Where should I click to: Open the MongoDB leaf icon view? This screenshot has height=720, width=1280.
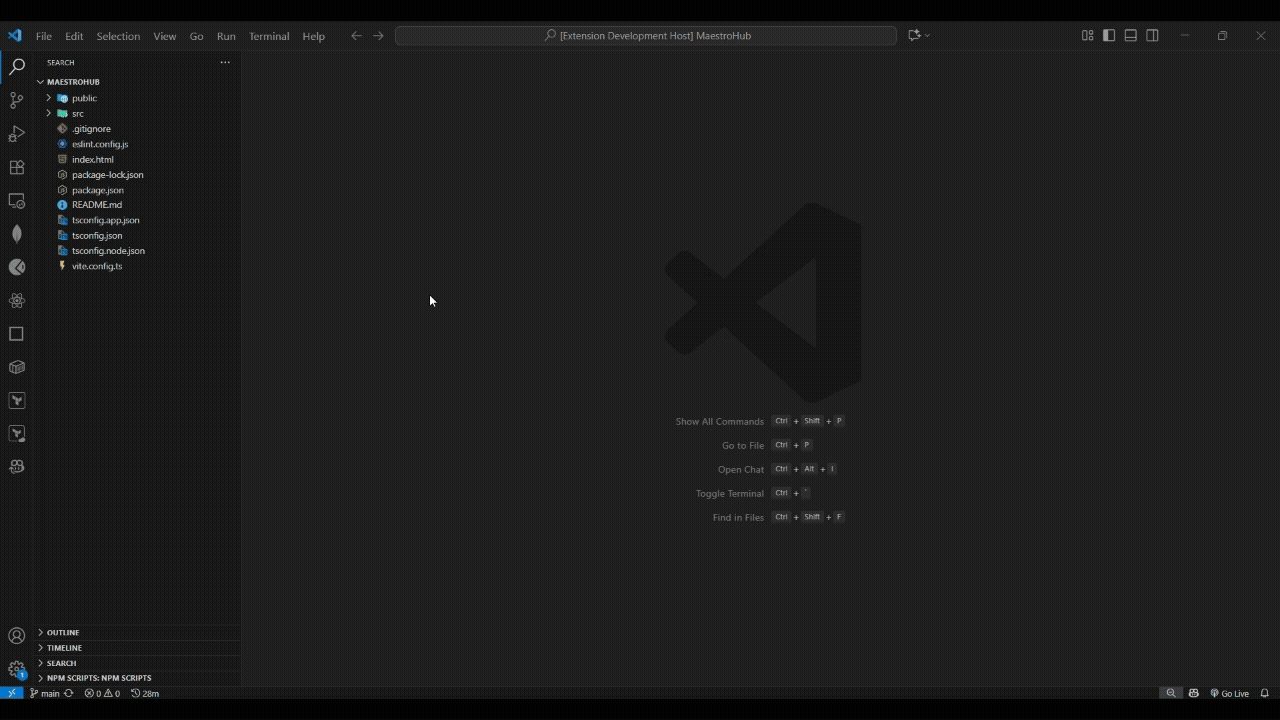point(16,234)
